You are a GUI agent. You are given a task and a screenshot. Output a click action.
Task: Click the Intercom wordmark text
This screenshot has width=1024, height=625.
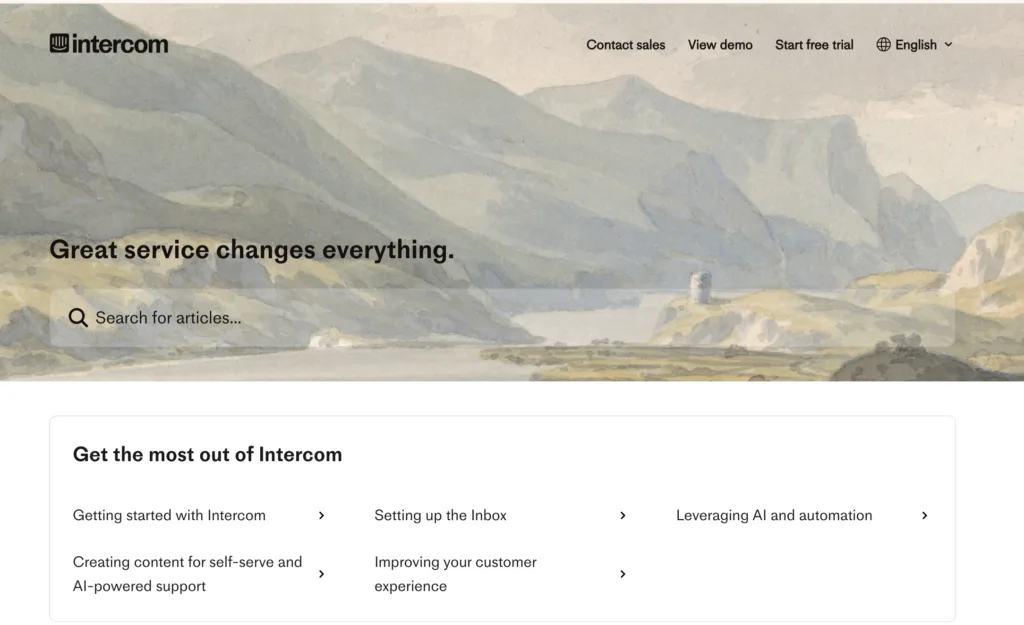pyautogui.click(x=120, y=44)
